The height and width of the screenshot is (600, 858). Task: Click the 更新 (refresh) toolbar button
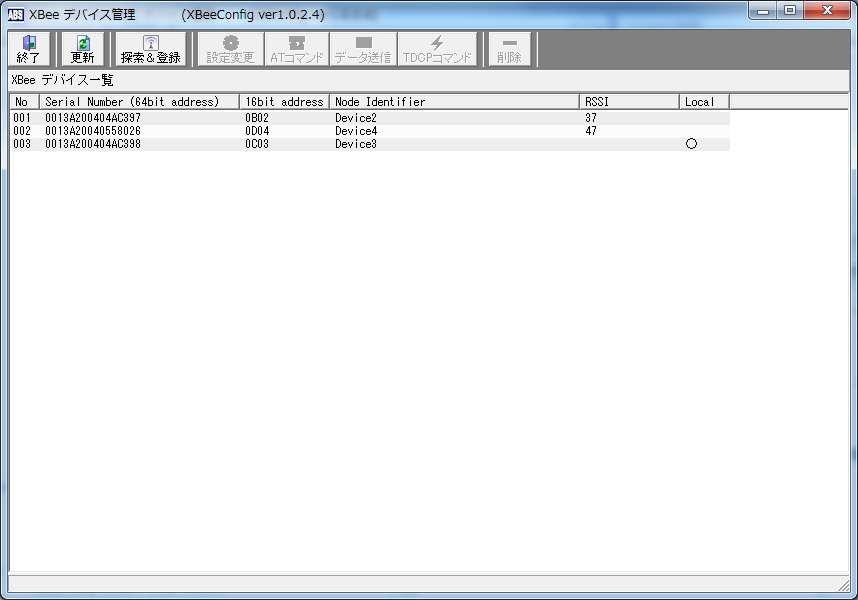pos(83,49)
